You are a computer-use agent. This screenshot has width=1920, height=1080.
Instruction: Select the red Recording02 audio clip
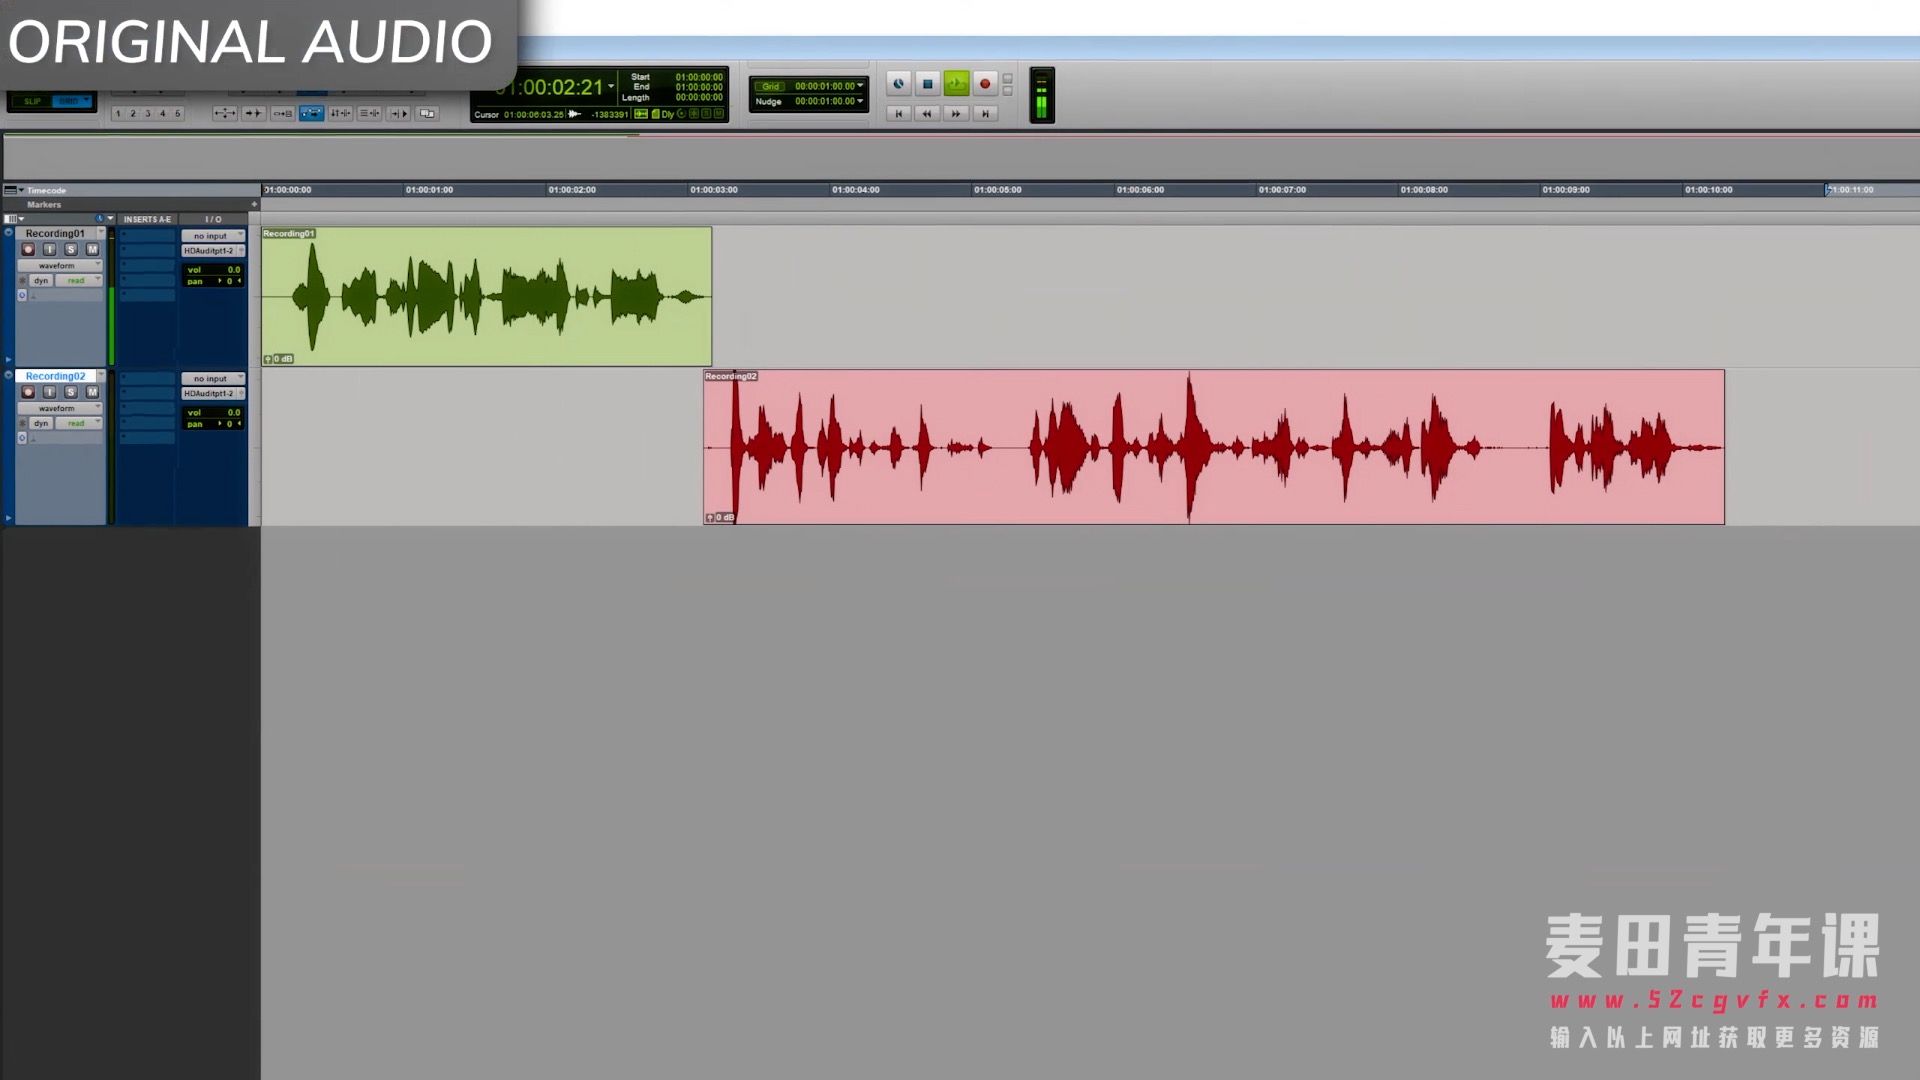point(1214,447)
